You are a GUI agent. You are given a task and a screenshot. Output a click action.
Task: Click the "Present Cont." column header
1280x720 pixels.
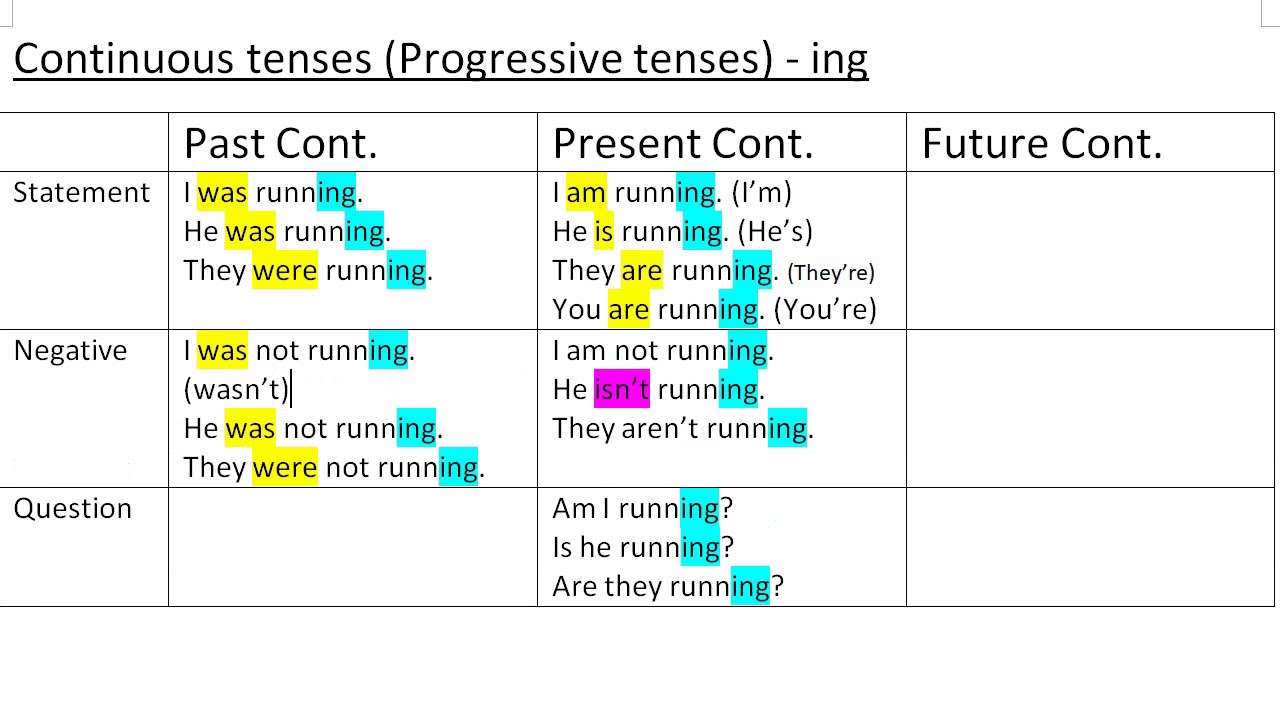pos(682,144)
